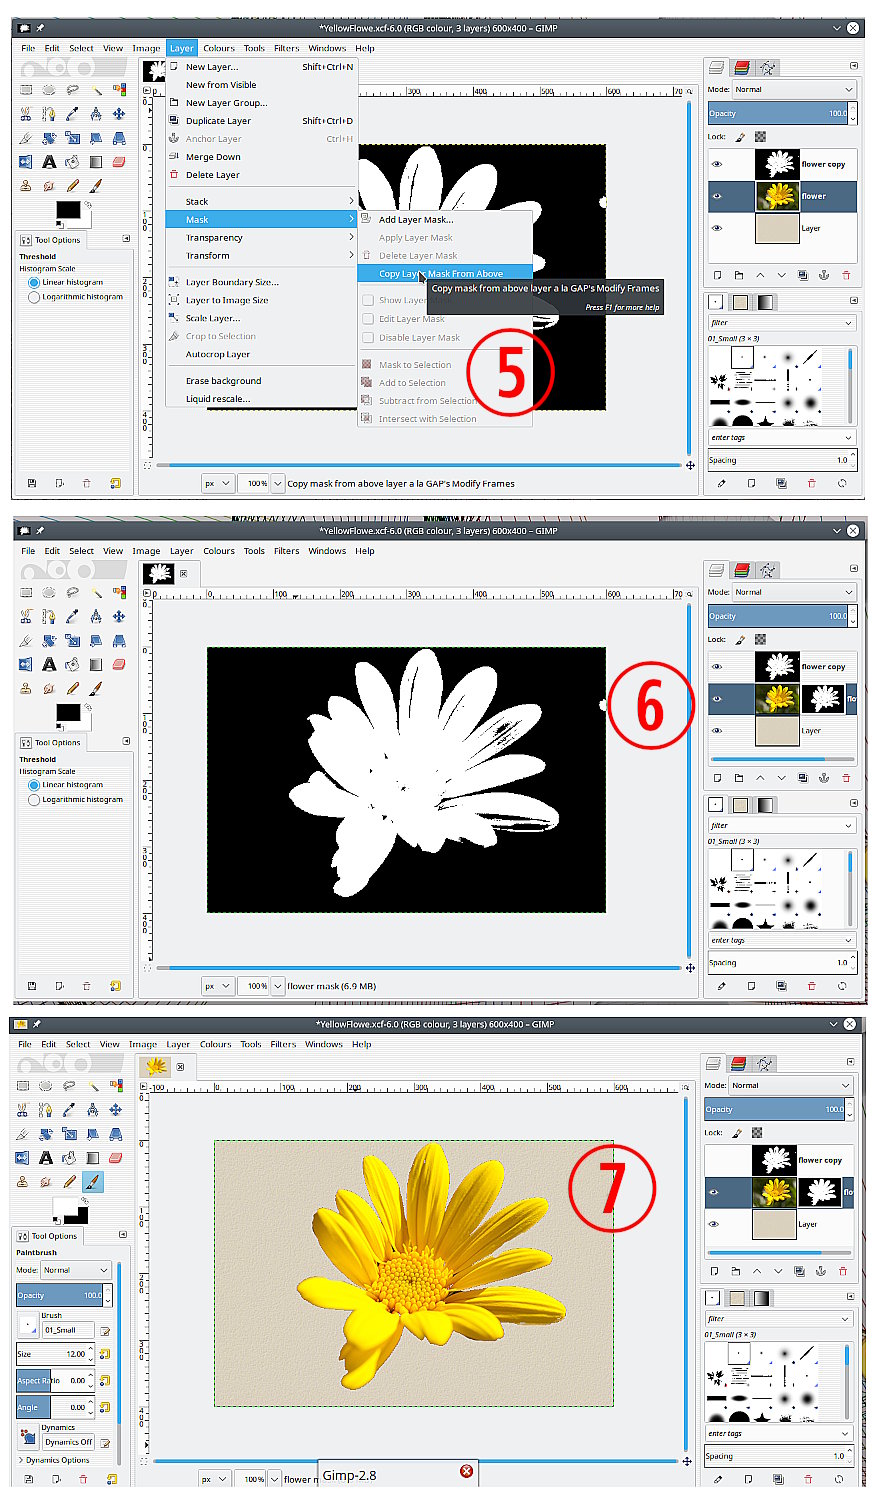Raise layer arrow in the Layer-menu window's panel
Viewport: 891px width, 1500px height.
pos(760,275)
